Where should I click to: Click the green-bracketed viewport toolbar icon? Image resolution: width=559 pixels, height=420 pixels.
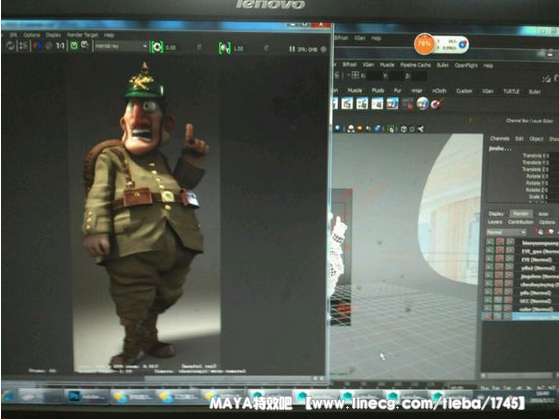pyautogui.click(x=391, y=129)
